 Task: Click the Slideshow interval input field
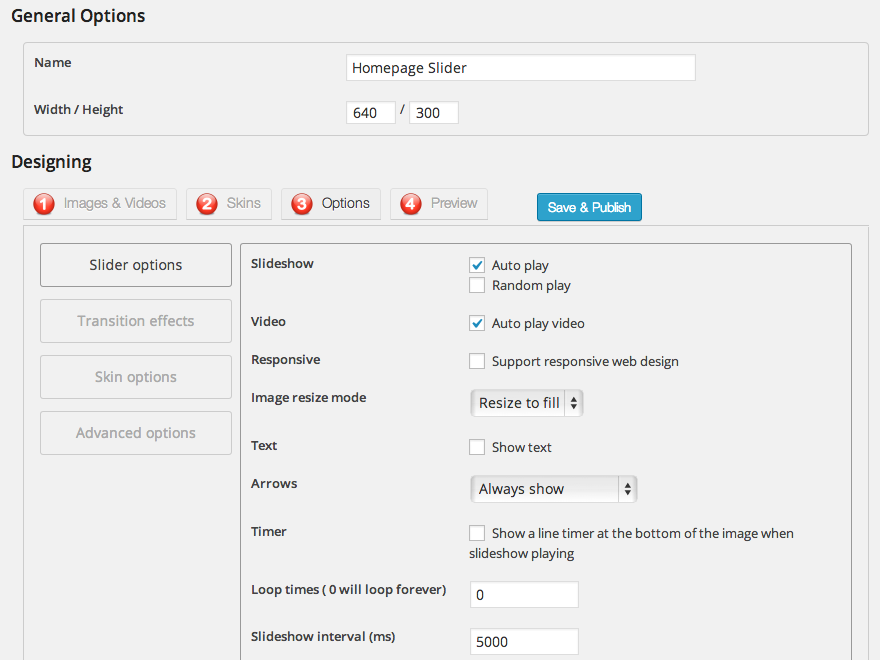[x=524, y=642]
